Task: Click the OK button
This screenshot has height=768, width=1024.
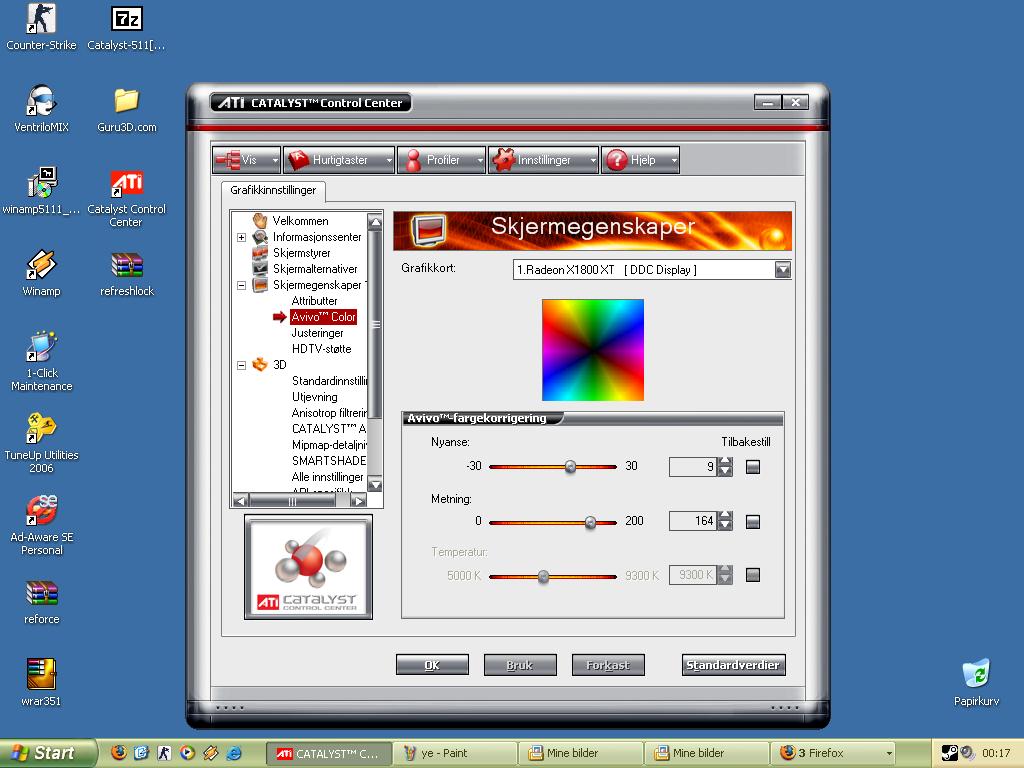Action: point(432,665)
